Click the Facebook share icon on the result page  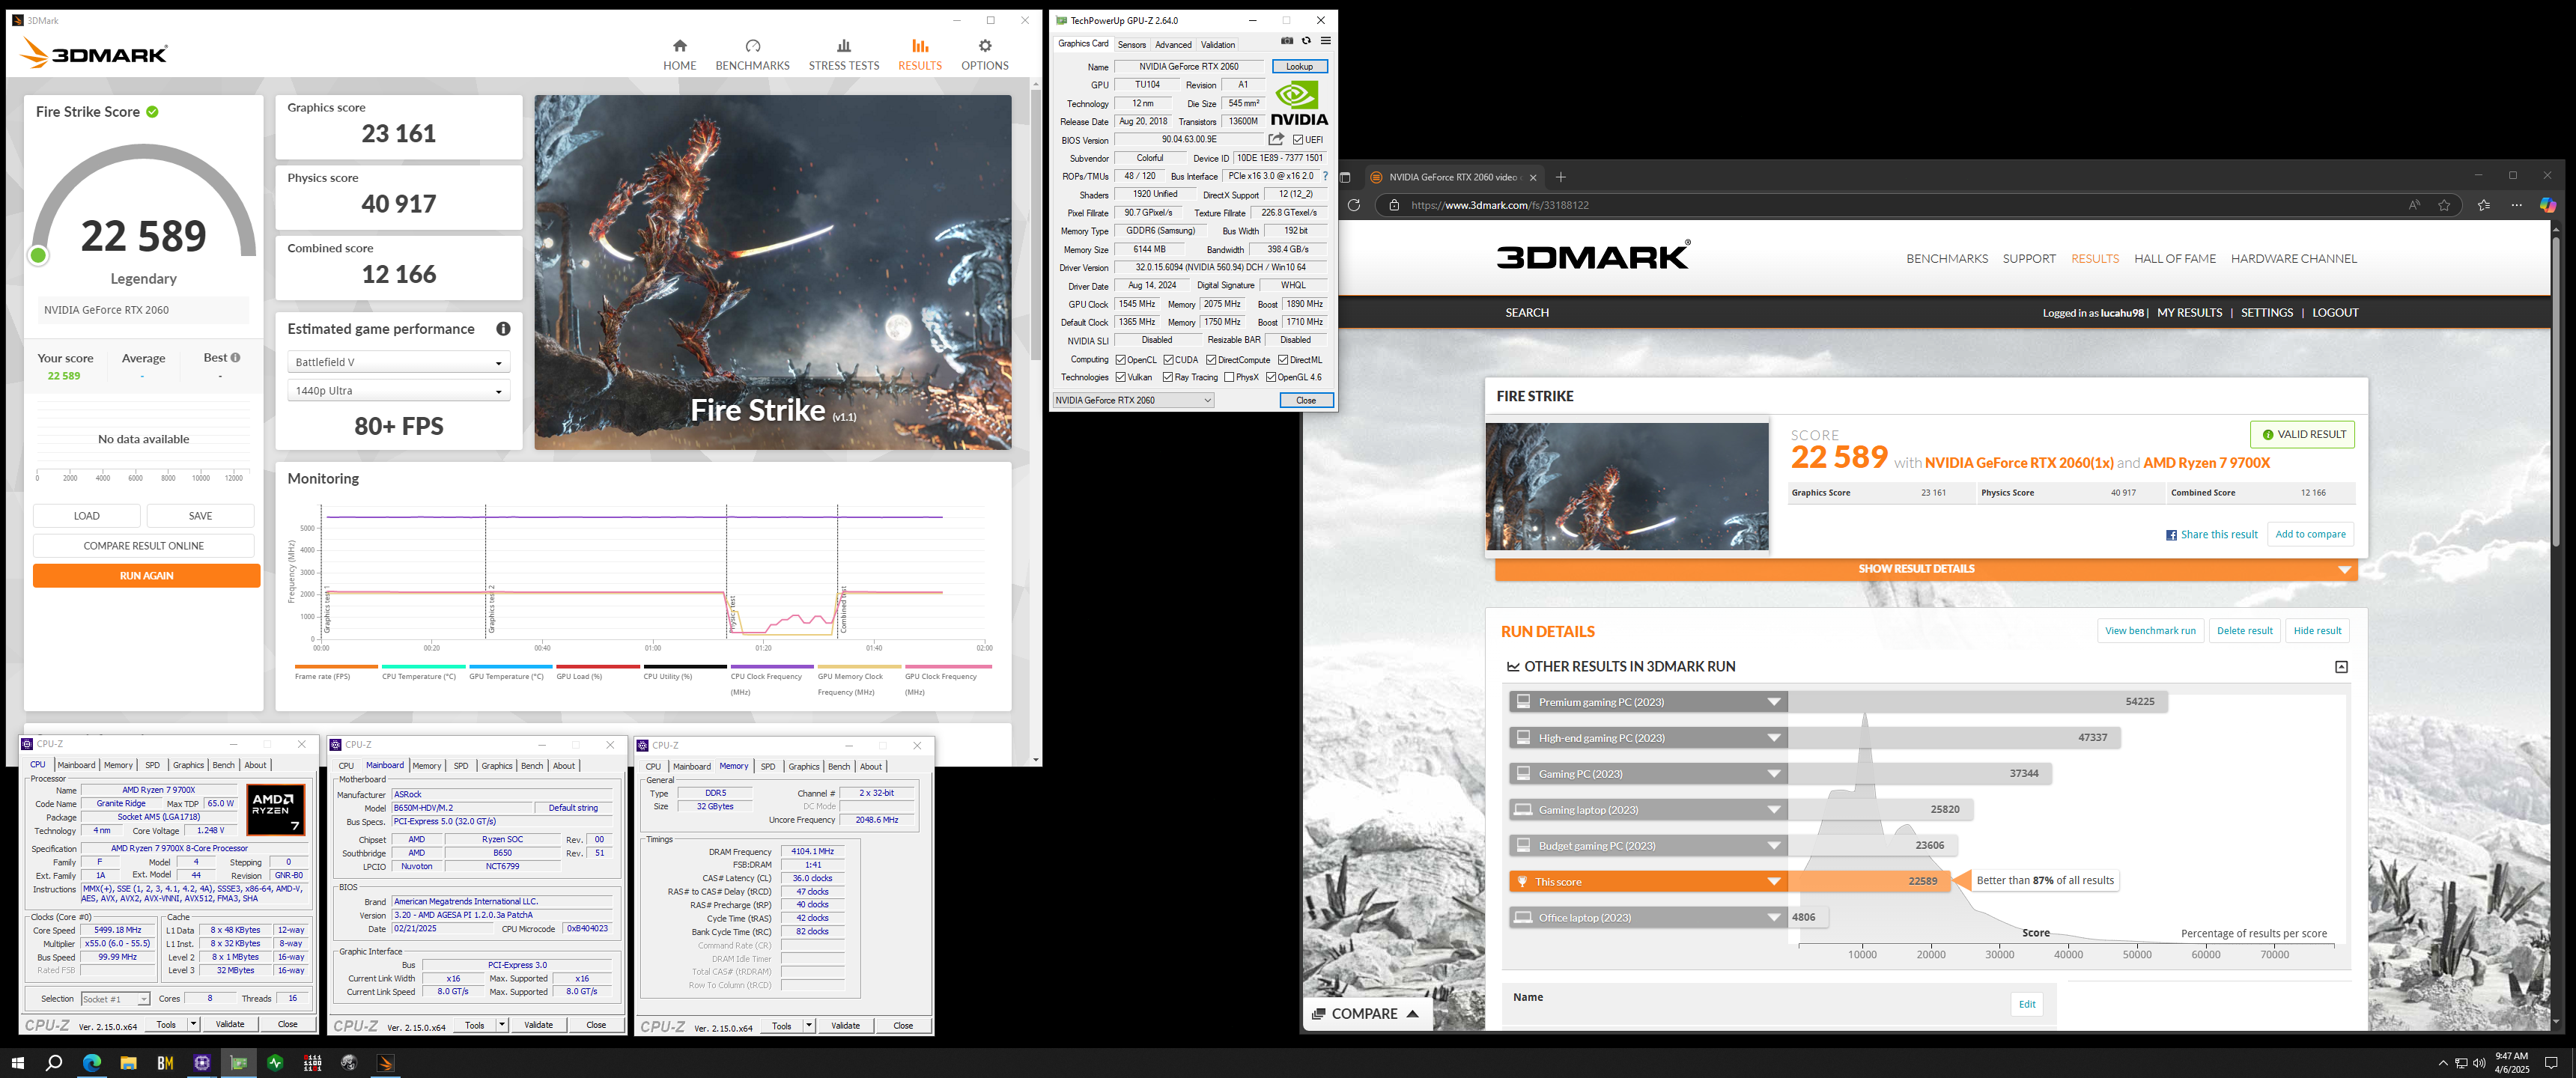pyautogui.click(x=2171, y=535)
